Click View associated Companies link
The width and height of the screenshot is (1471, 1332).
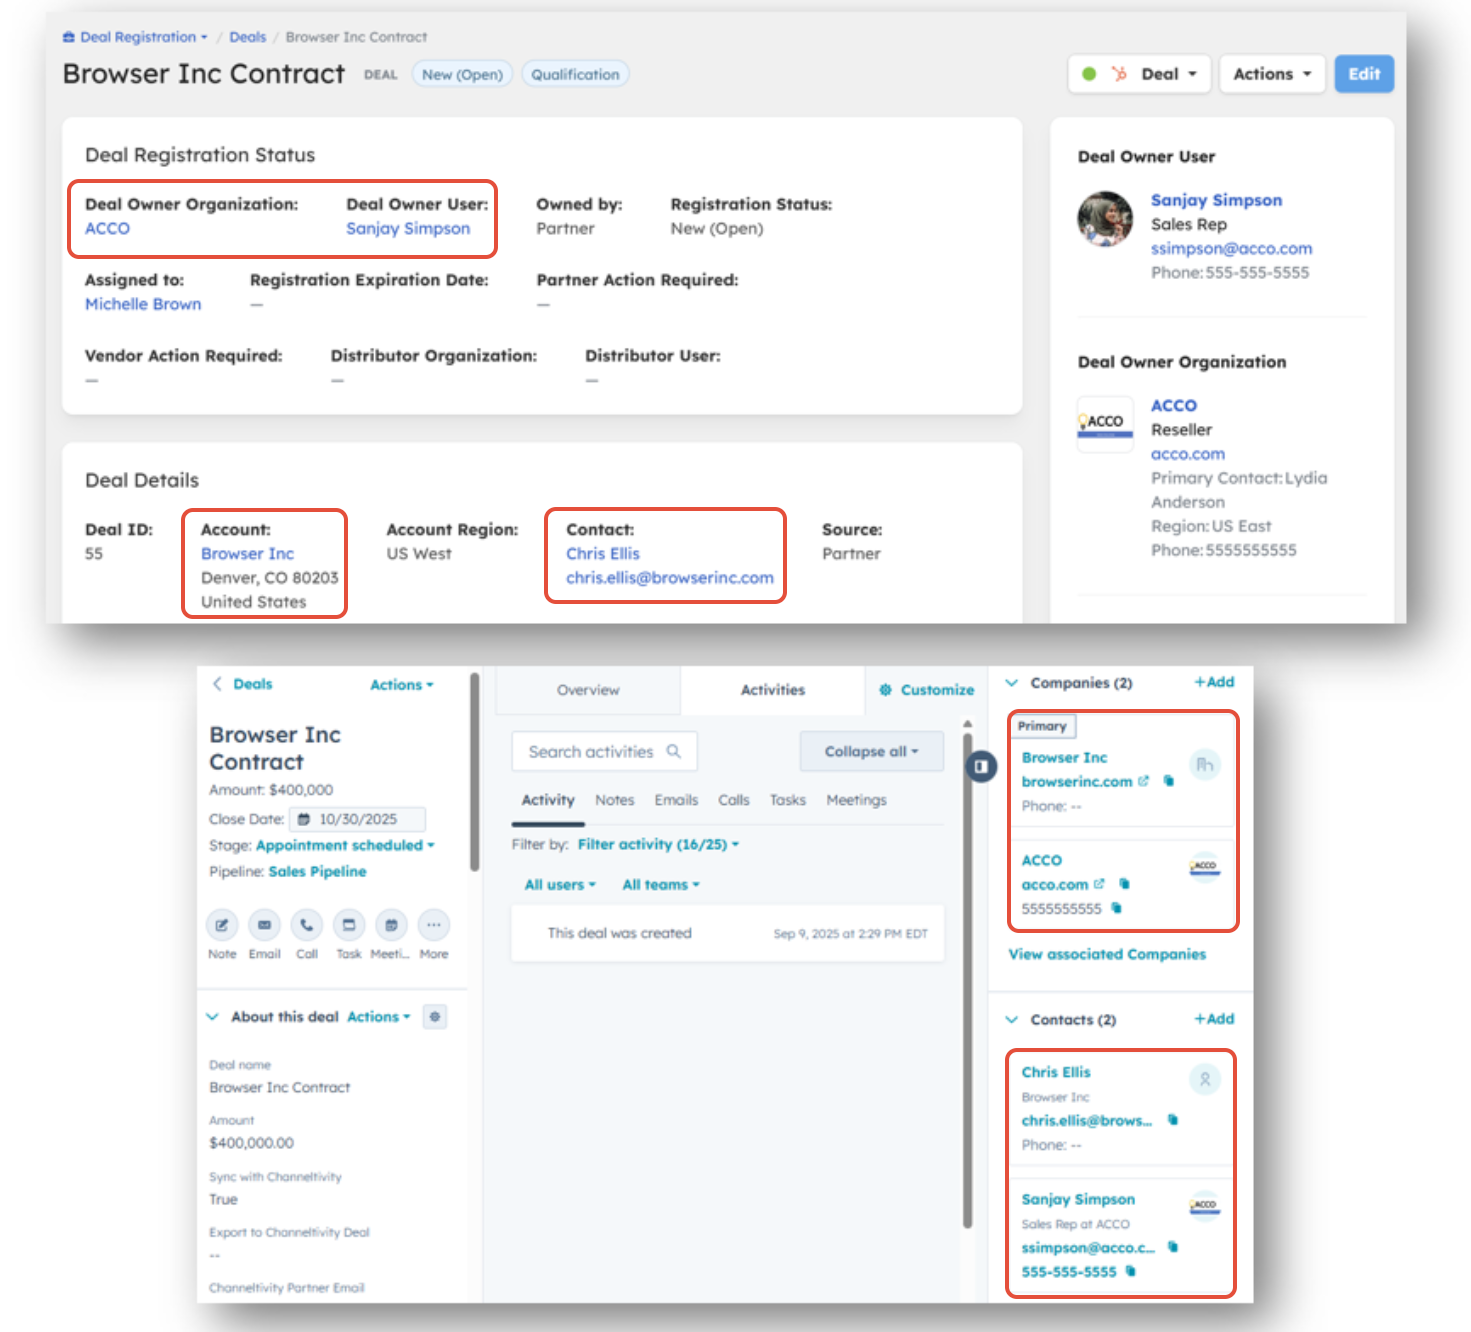click(x=1107, y=954)
